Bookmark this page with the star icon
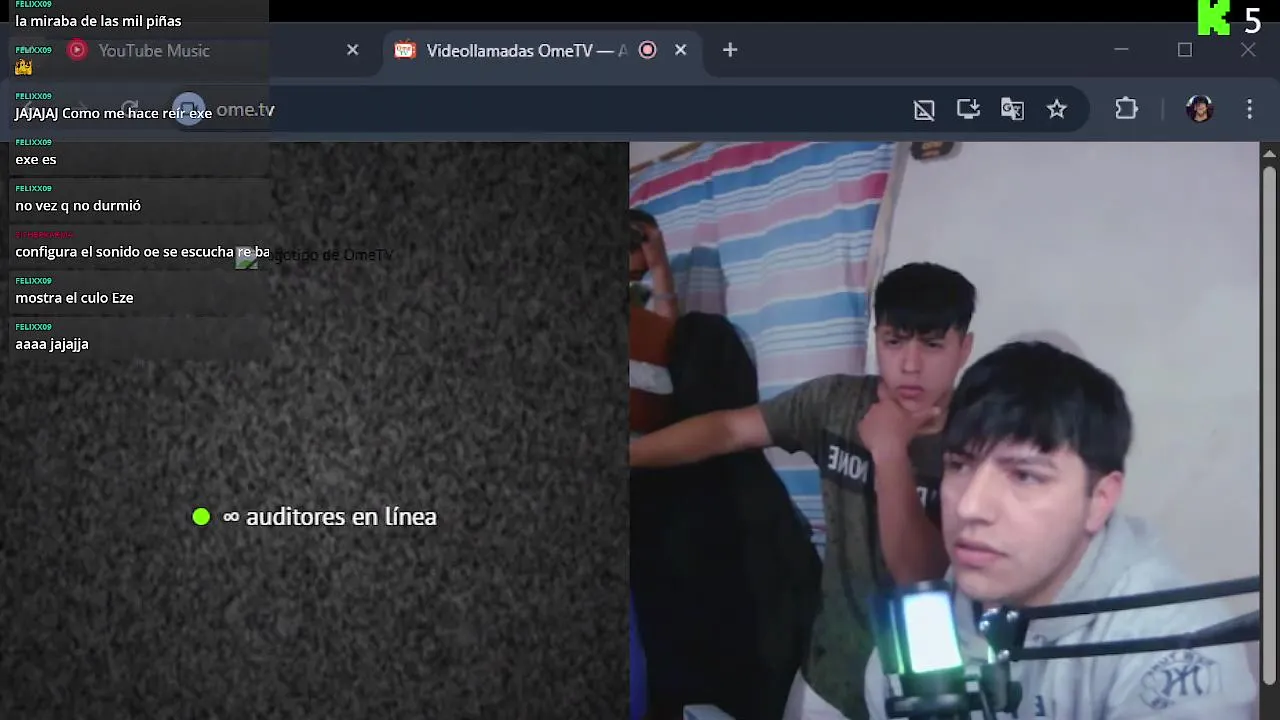 tap(1057, 110)
